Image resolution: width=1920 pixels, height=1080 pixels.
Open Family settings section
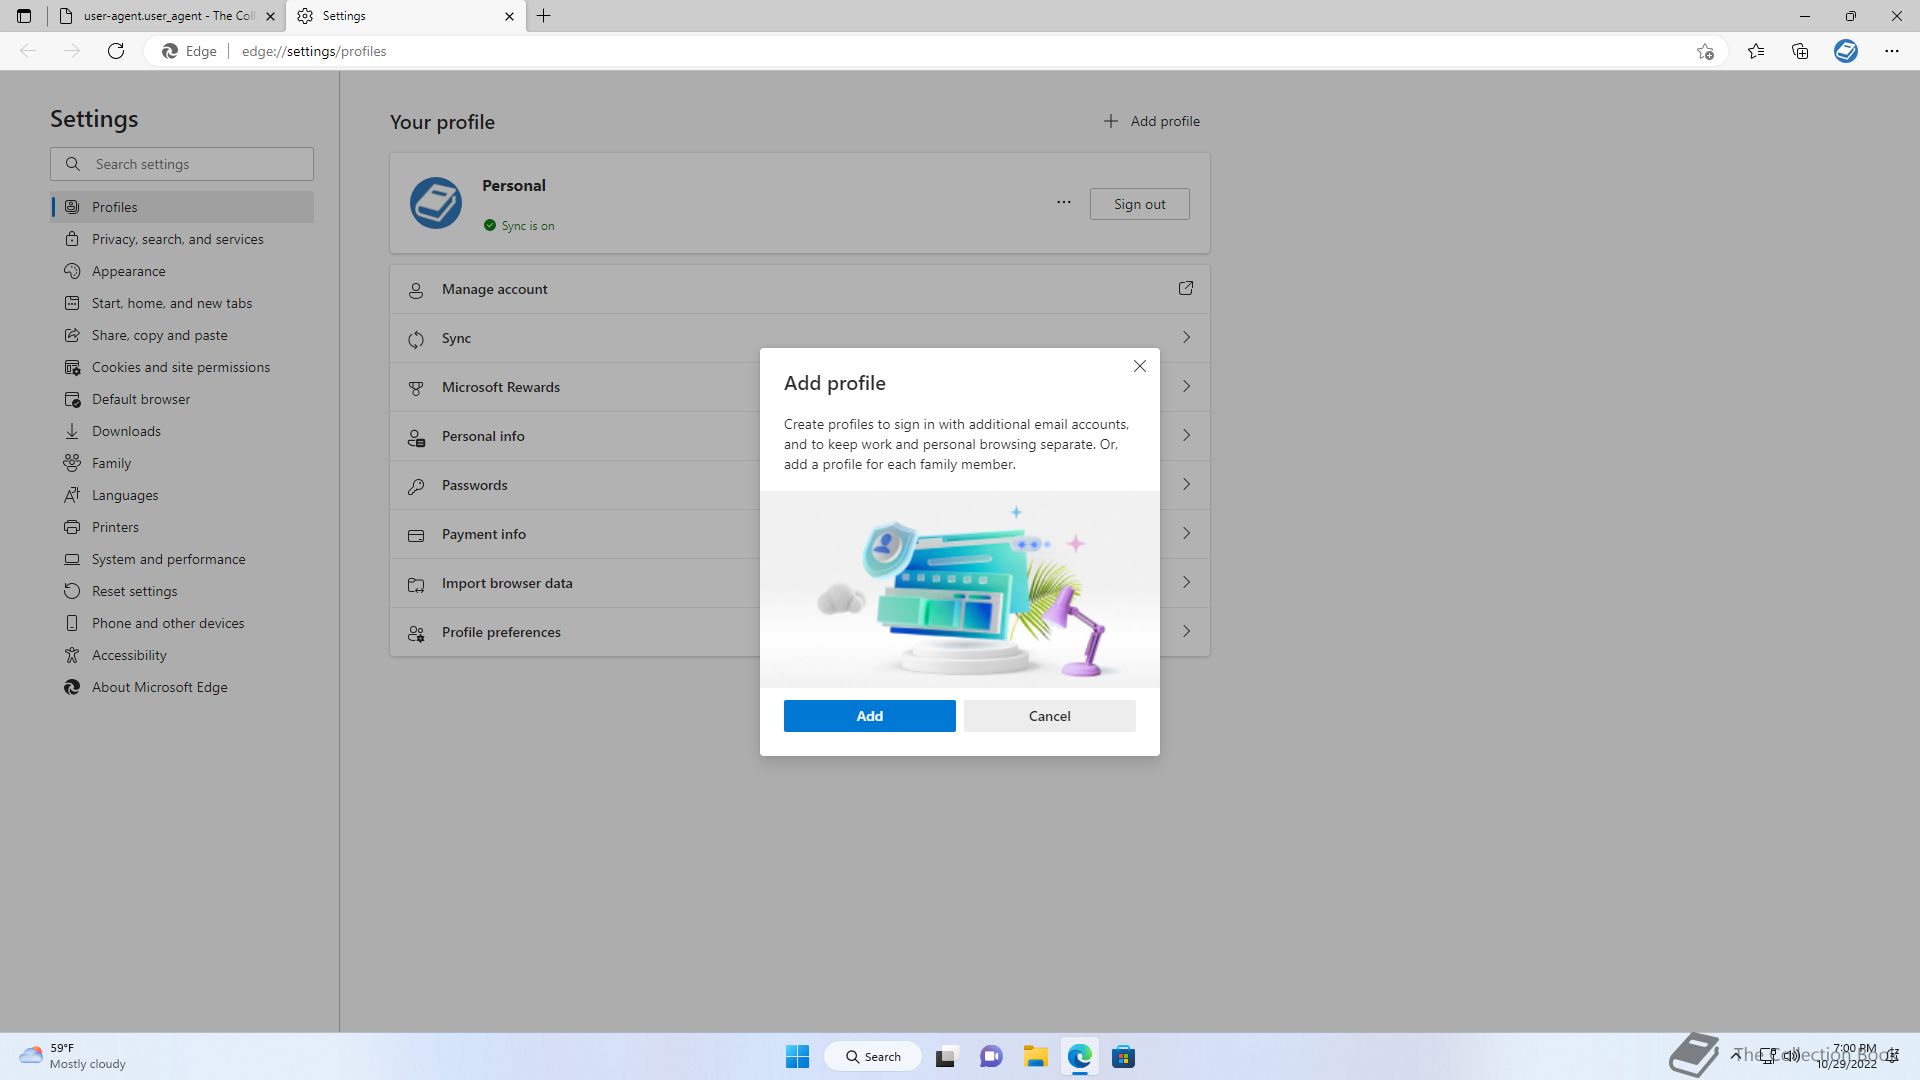182,463
